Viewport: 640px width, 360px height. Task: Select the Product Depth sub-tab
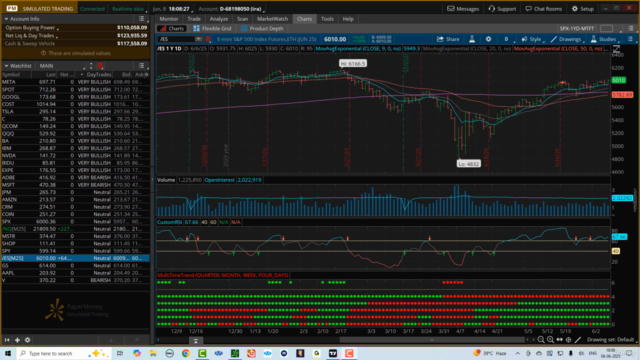point(262,29)
